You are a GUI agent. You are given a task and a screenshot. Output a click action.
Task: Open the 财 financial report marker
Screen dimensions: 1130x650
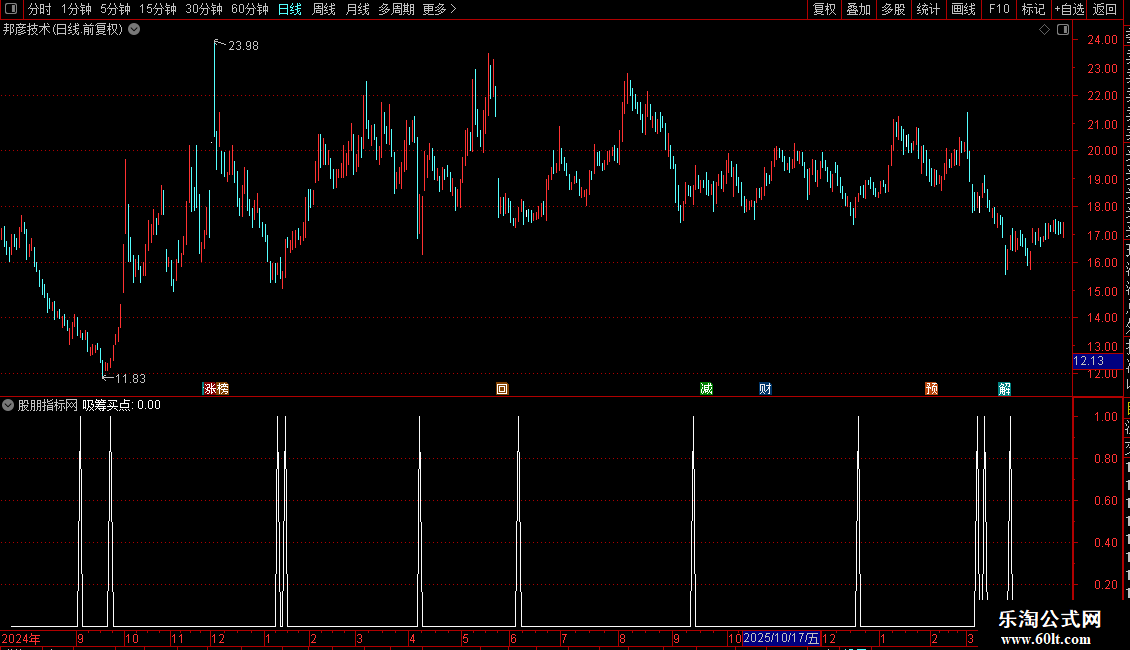(x=765, y=389)
